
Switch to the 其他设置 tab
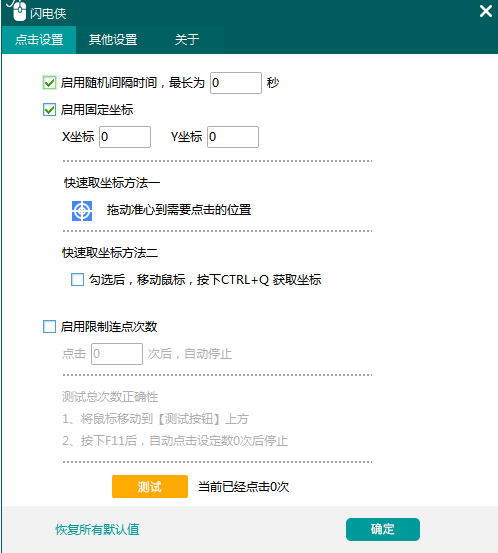[113, 40]
